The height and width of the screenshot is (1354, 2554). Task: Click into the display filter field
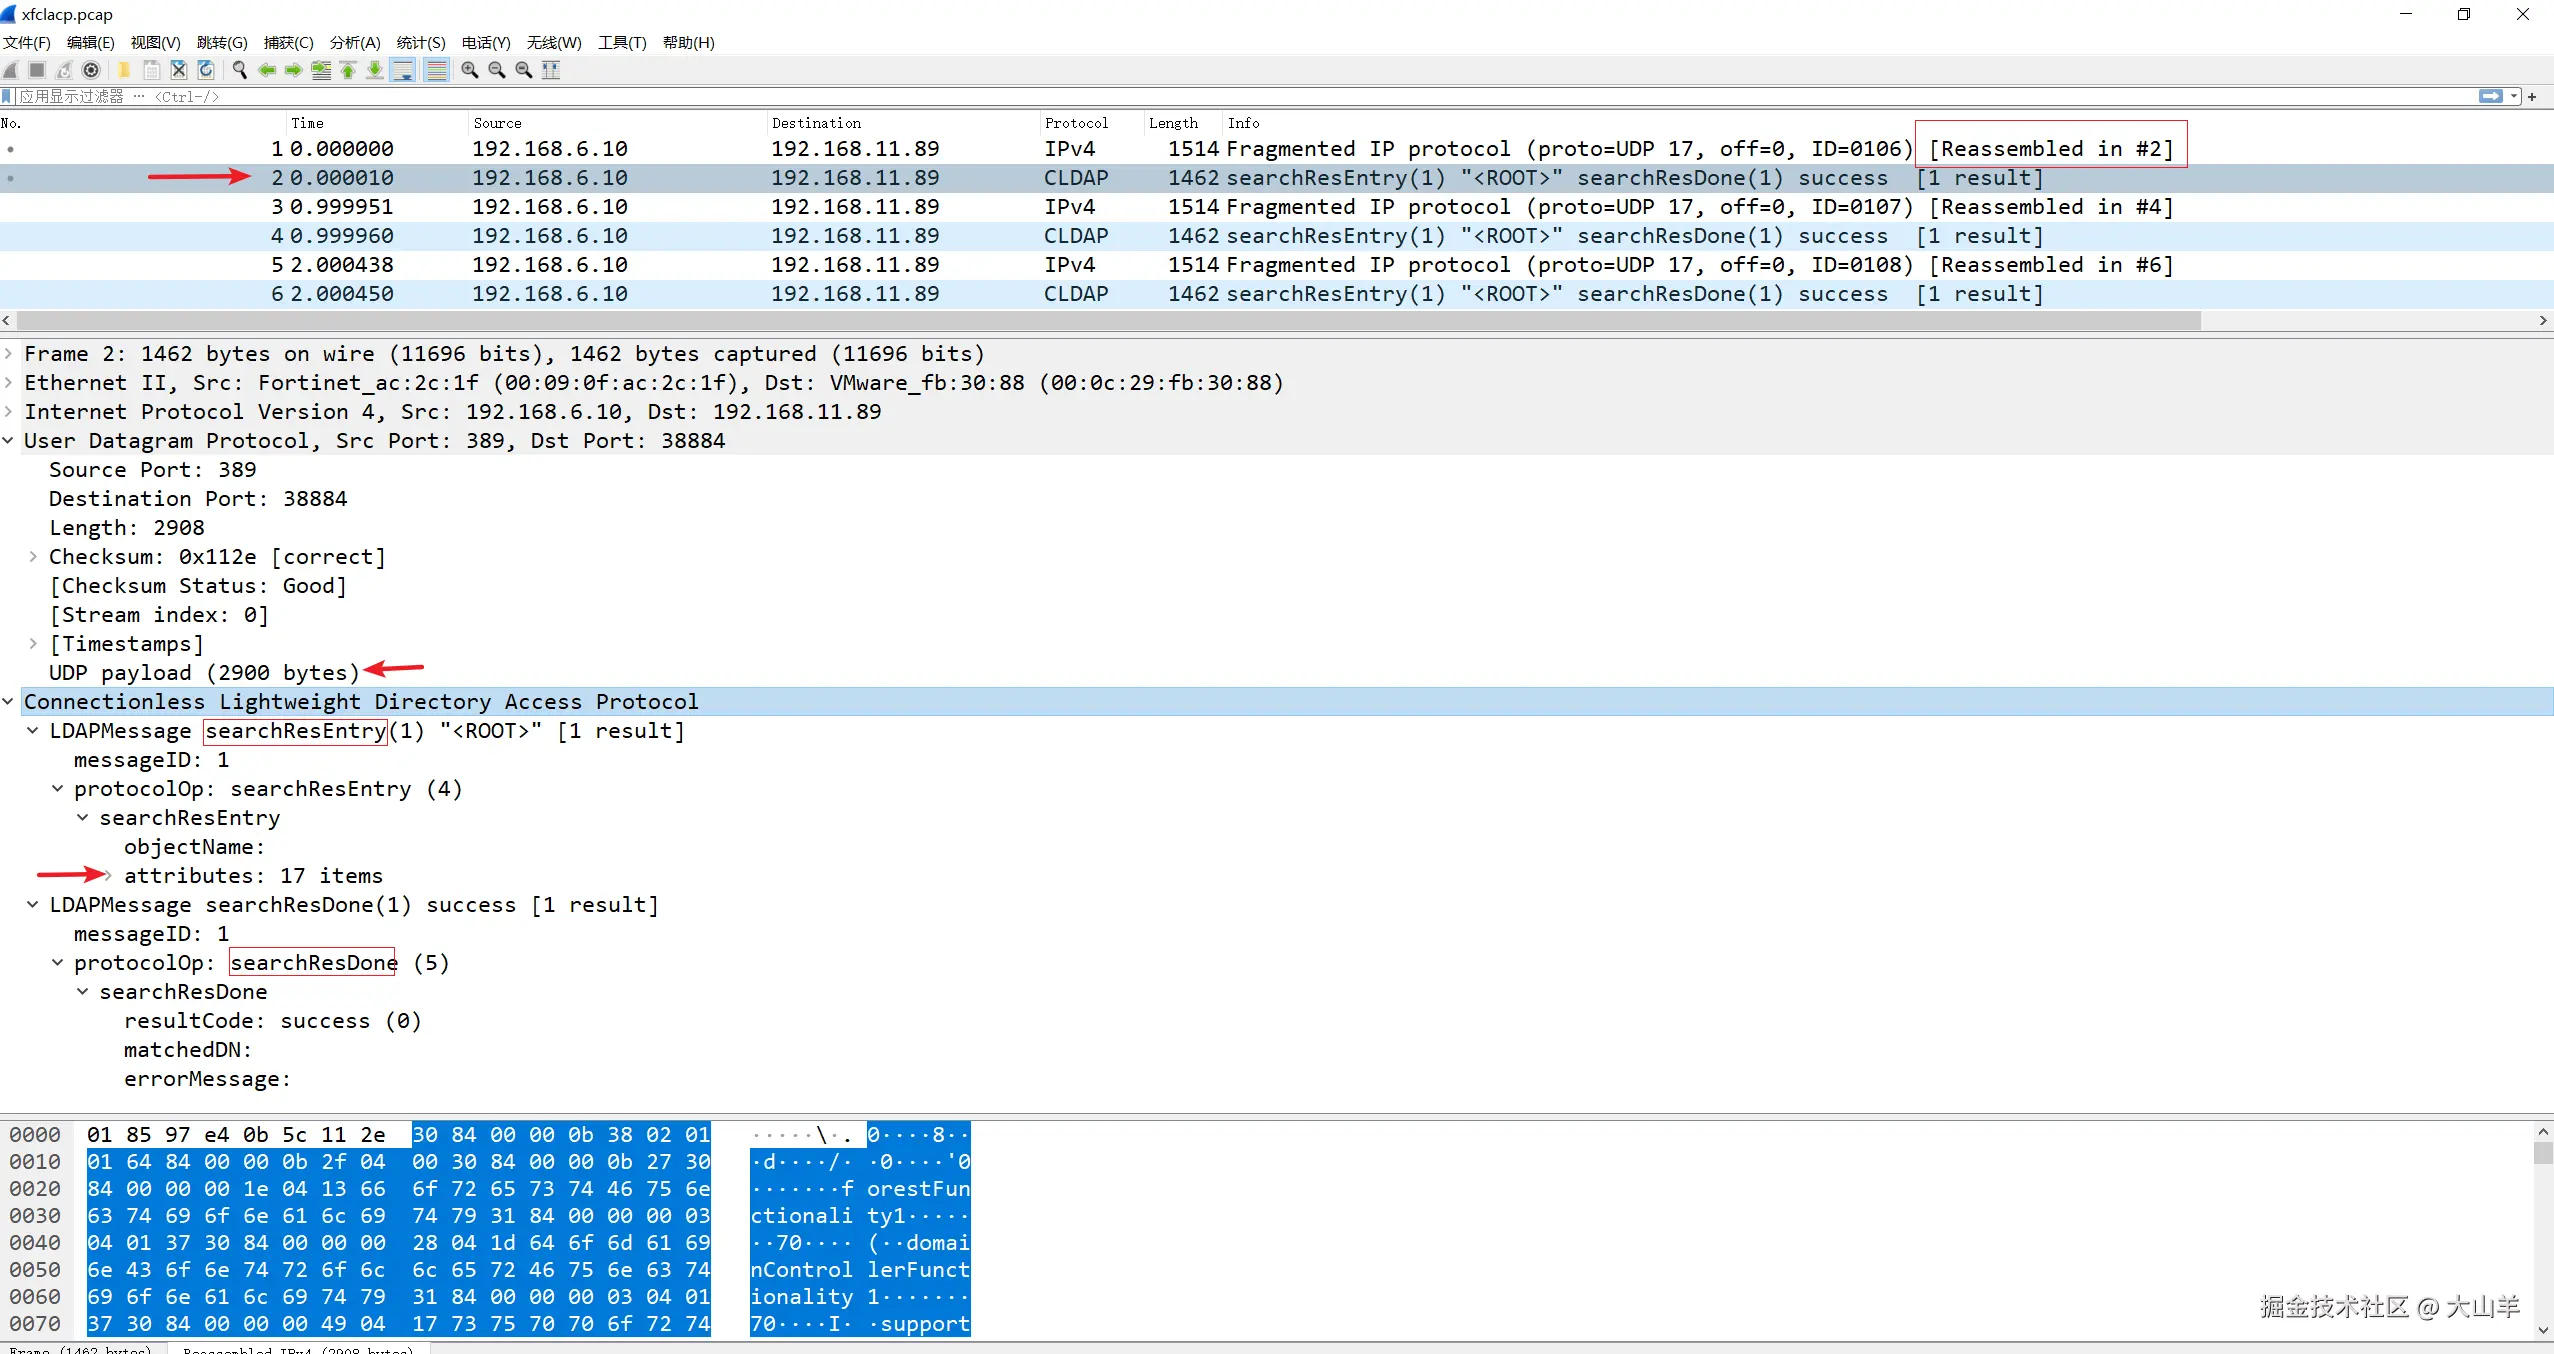tap(1200, 97)
